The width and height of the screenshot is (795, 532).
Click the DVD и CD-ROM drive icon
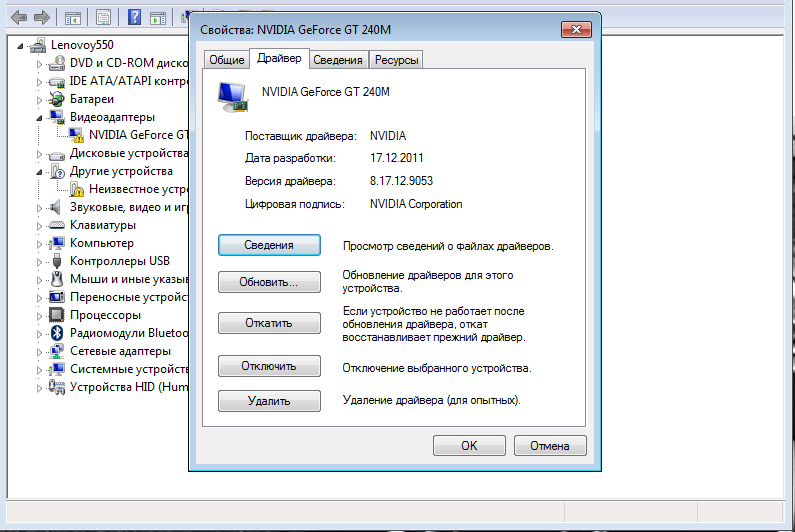(x=57, y=63)
